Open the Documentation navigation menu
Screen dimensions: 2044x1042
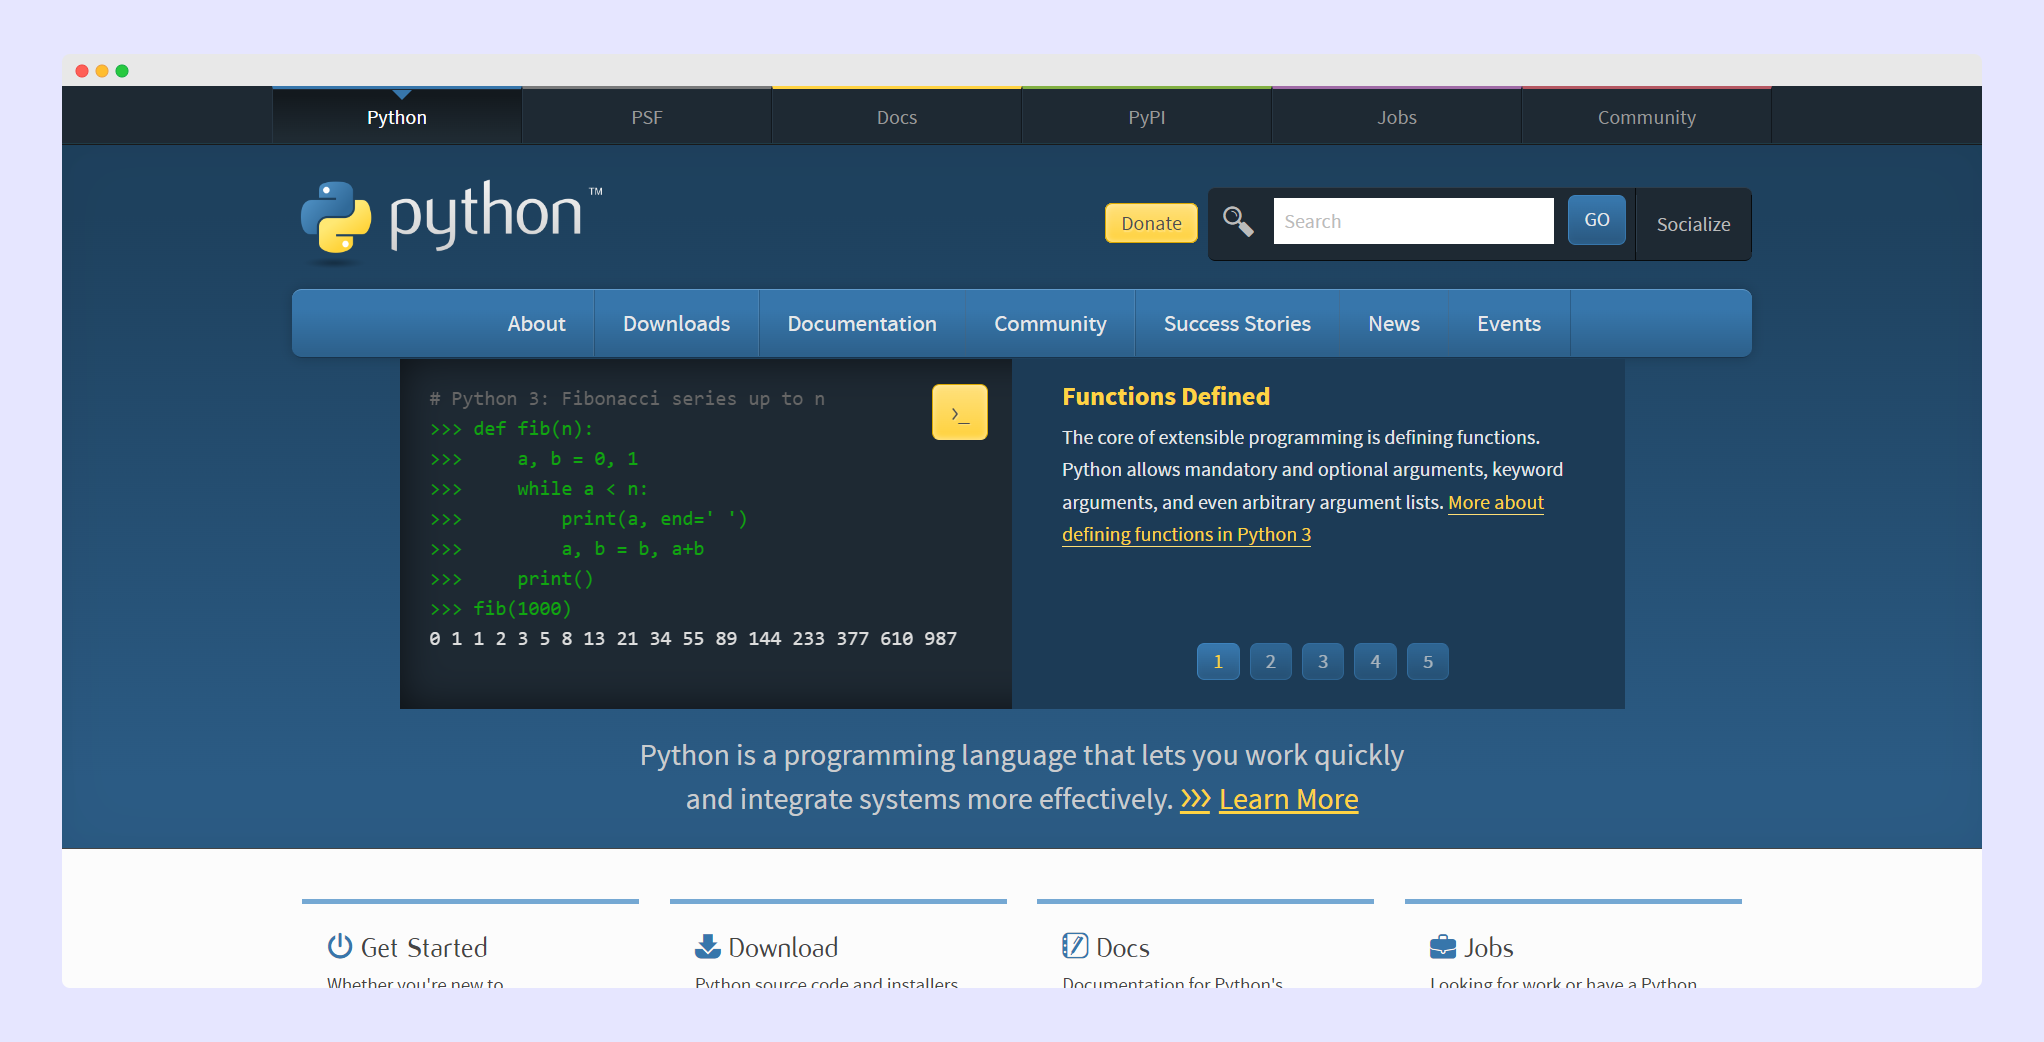(x=861, y=324)
